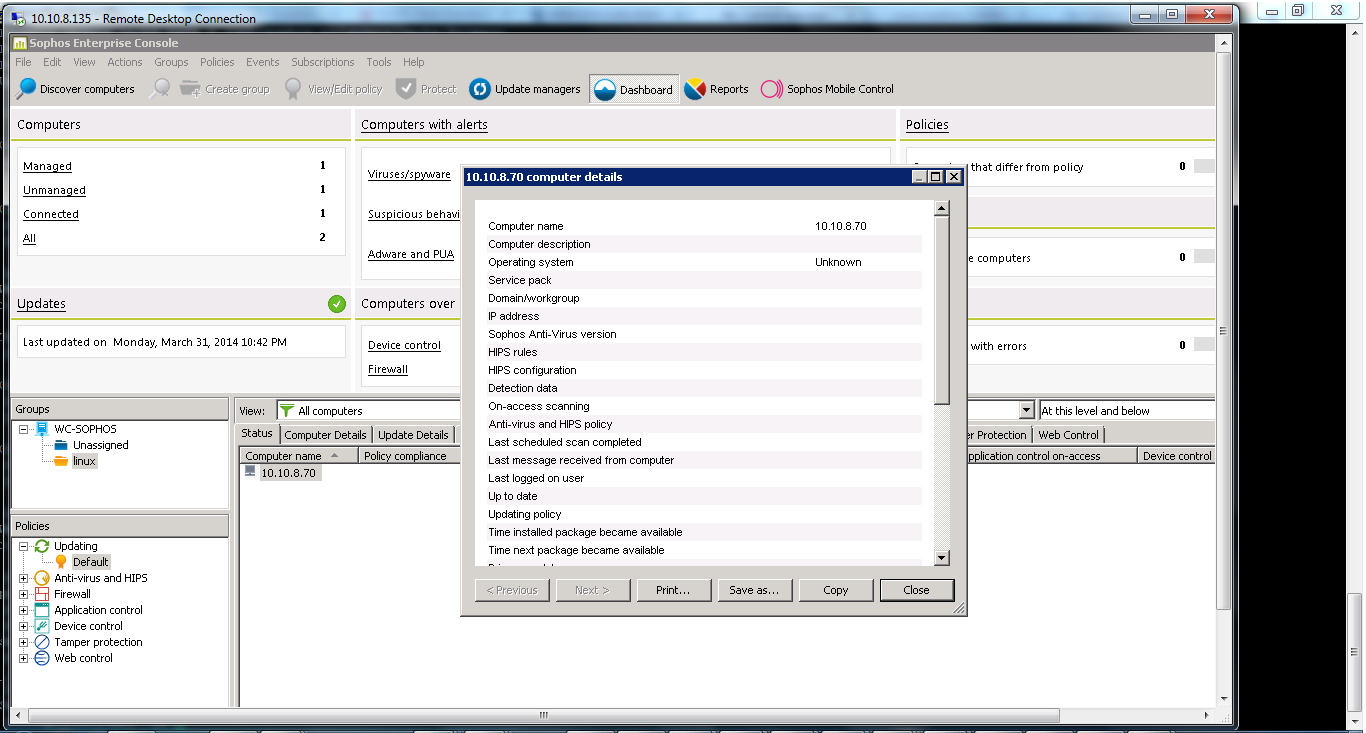Click the Reports pie chart icon
The height and width of the screenshot is (733, 1366).
695,89
